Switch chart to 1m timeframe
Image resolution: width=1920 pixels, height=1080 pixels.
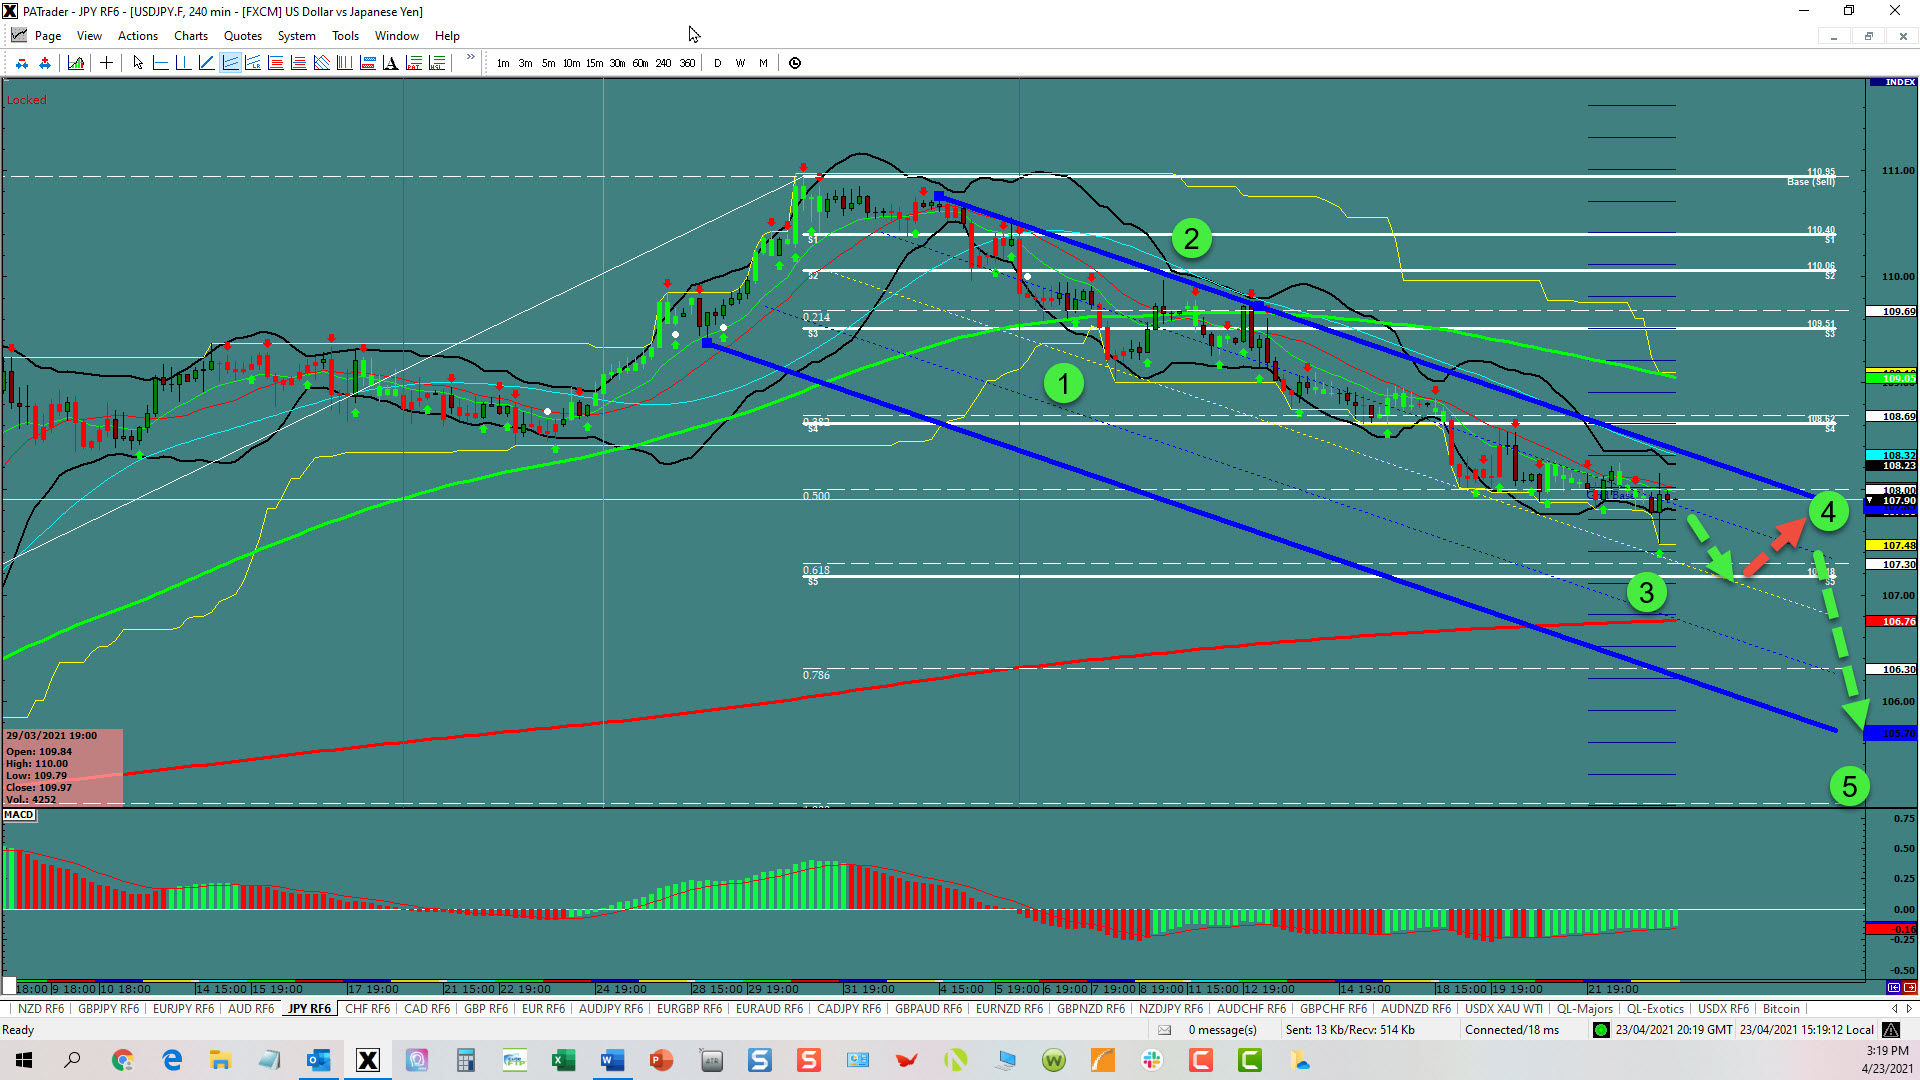coord(503,63)
